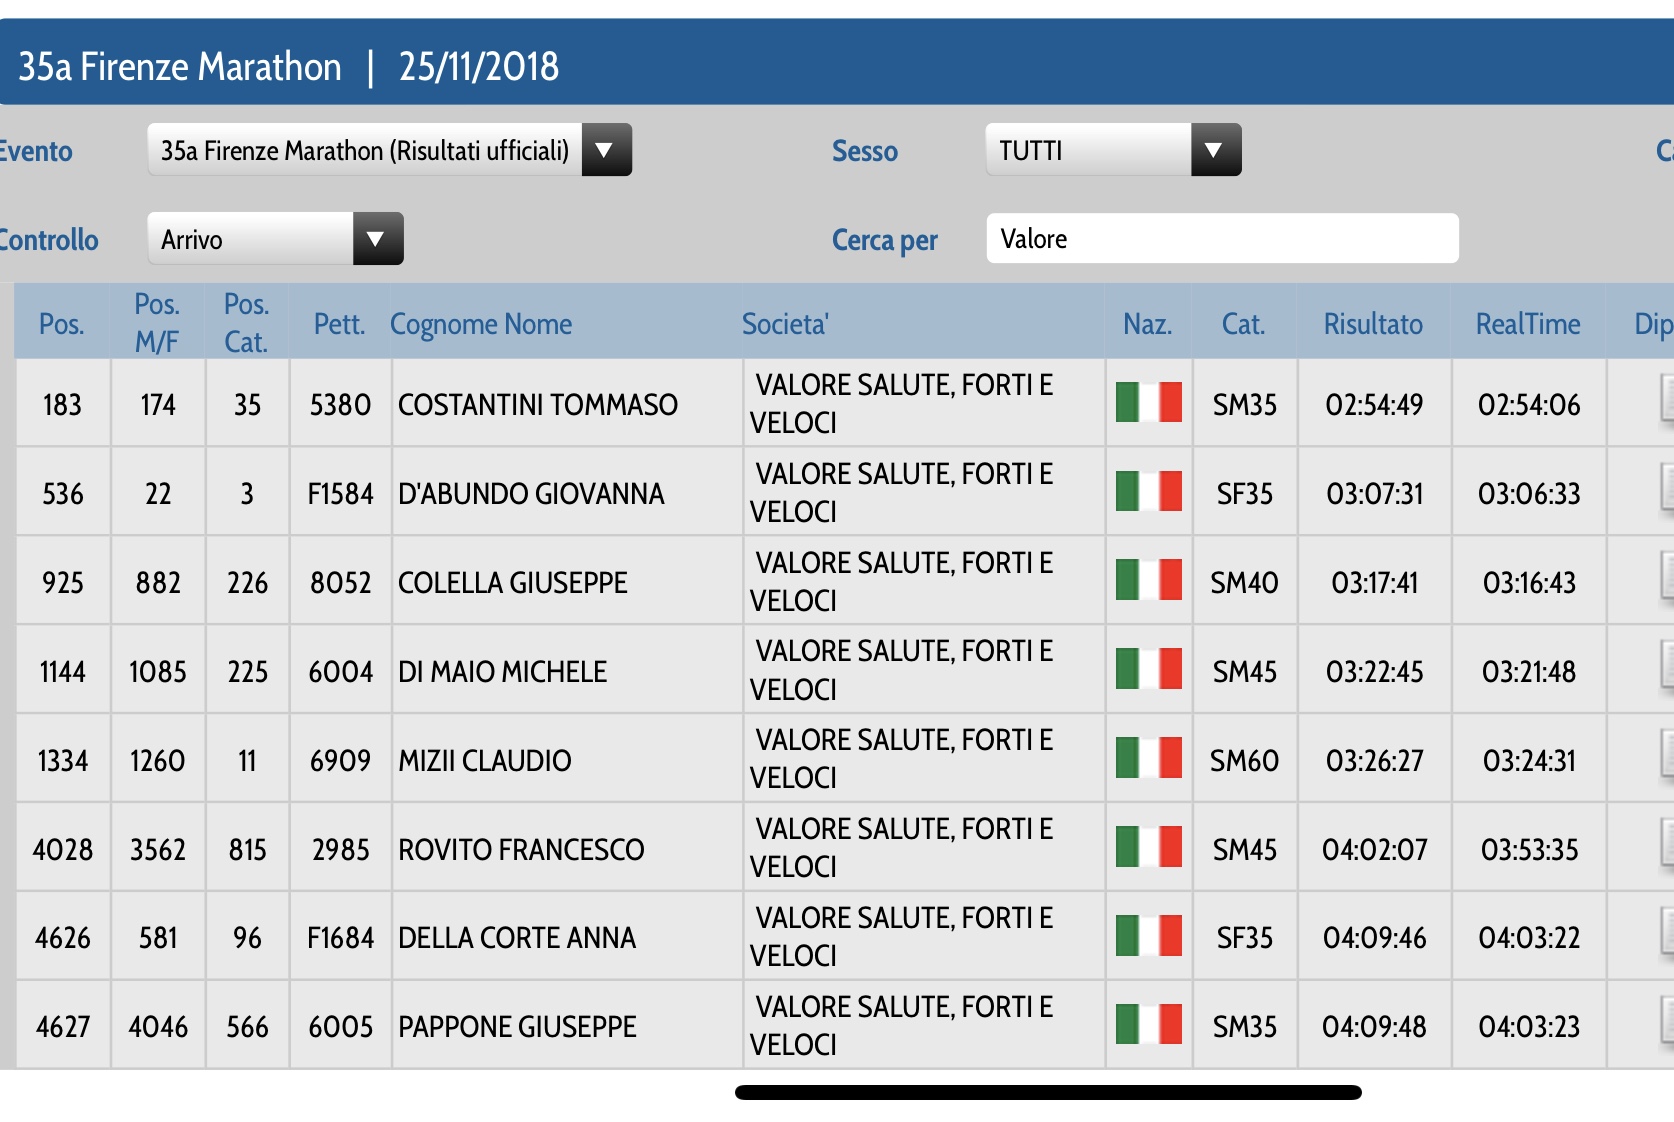Viewport: 1674px width, 1122px height.
Task: Select runner DELLA CORTE ANNA
Action: pyautogui.click(x=517, y=938)
